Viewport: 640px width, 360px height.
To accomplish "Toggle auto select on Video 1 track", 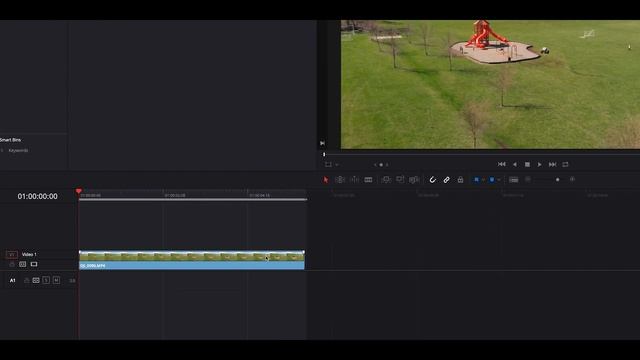I will pyautogui.click(x=23, y=264).
